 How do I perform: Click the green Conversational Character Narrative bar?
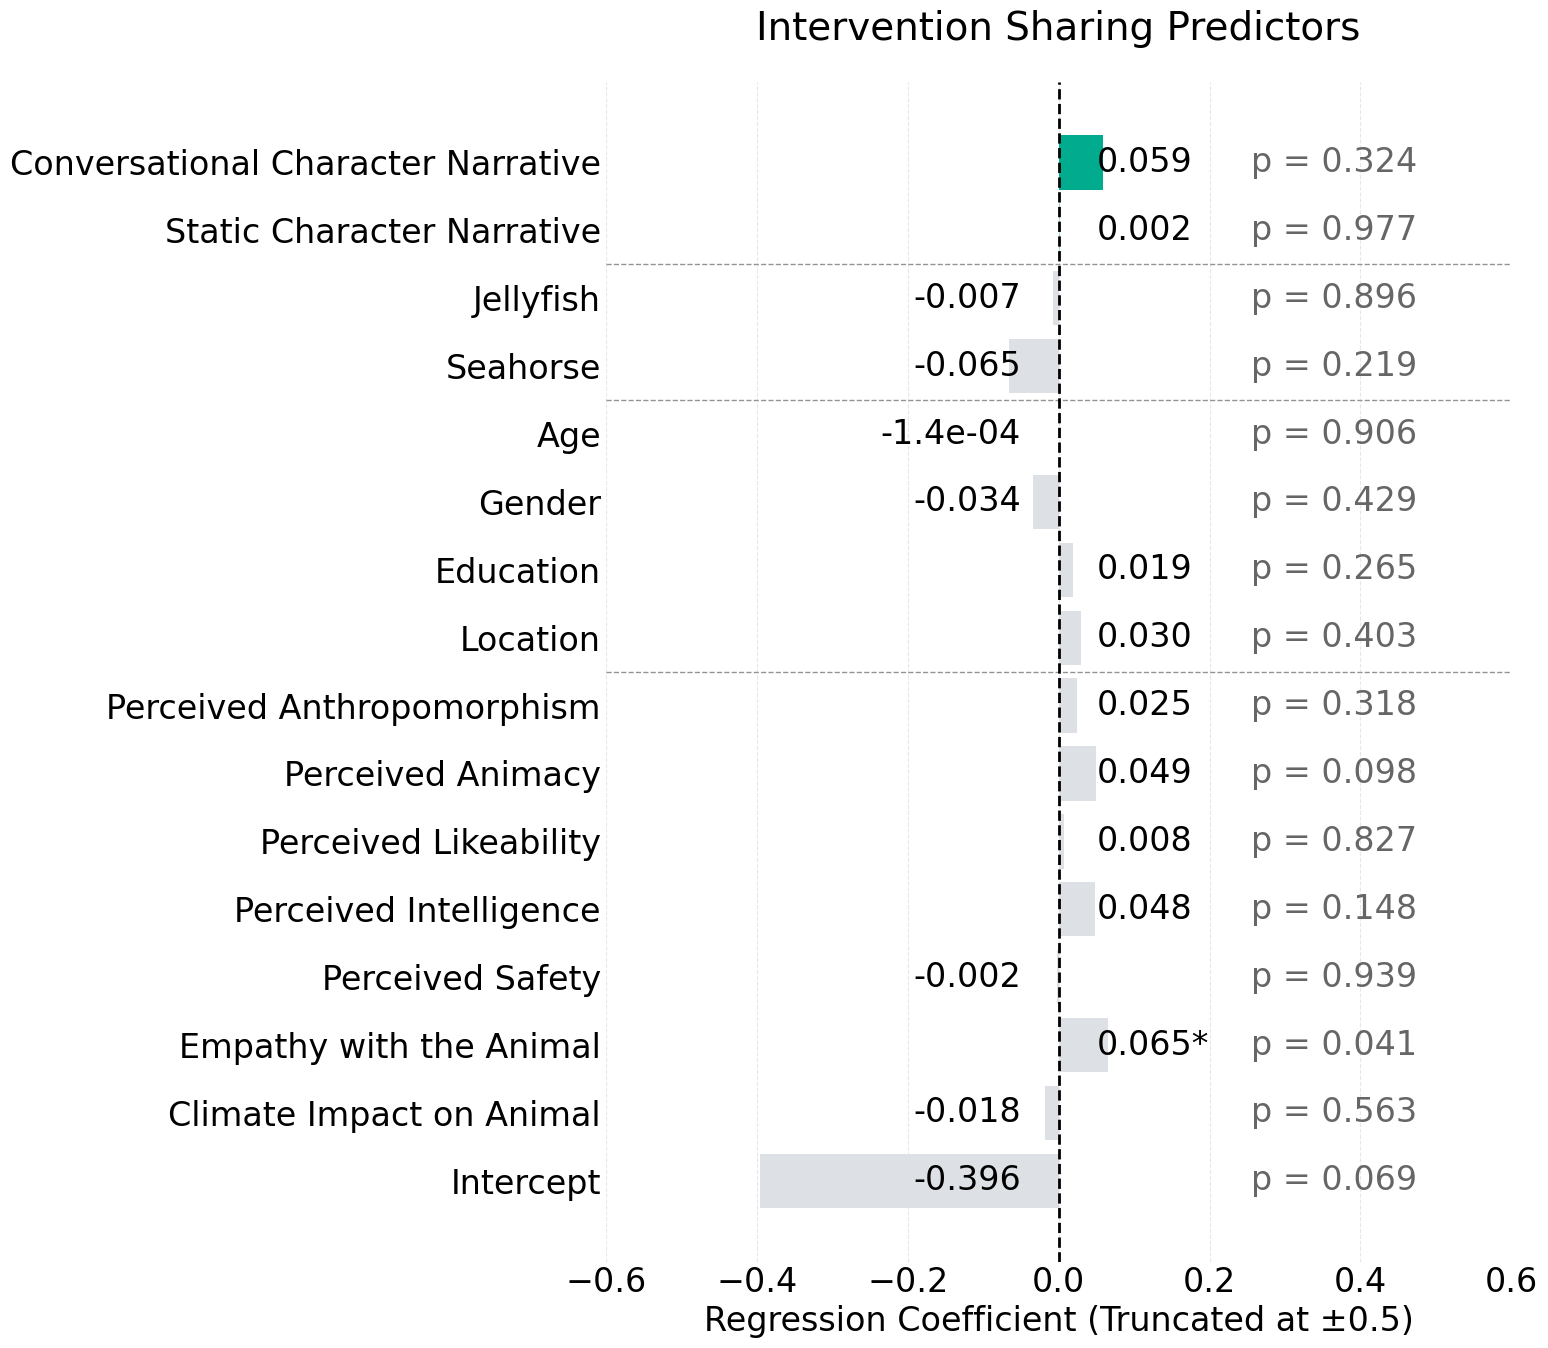(1081, 162)
